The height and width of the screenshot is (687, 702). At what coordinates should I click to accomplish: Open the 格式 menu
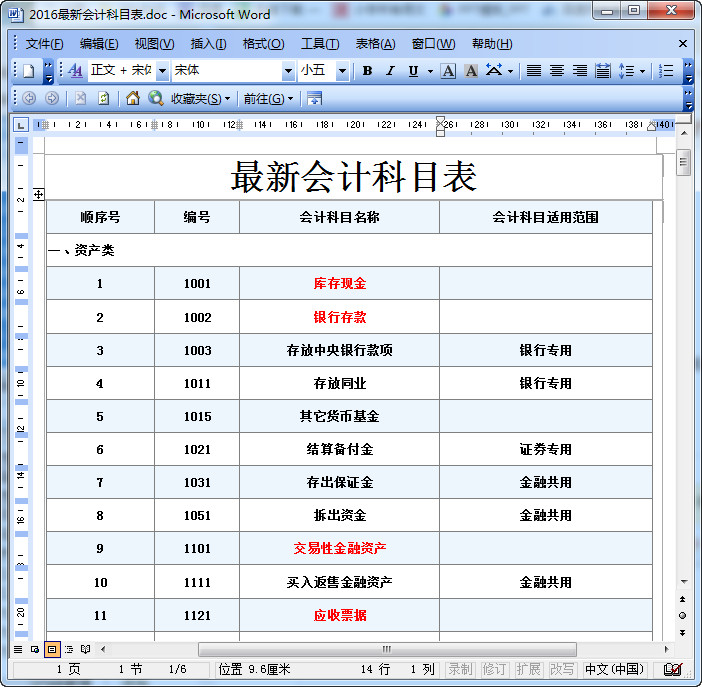pyautogui.click(x=263, y=44)
